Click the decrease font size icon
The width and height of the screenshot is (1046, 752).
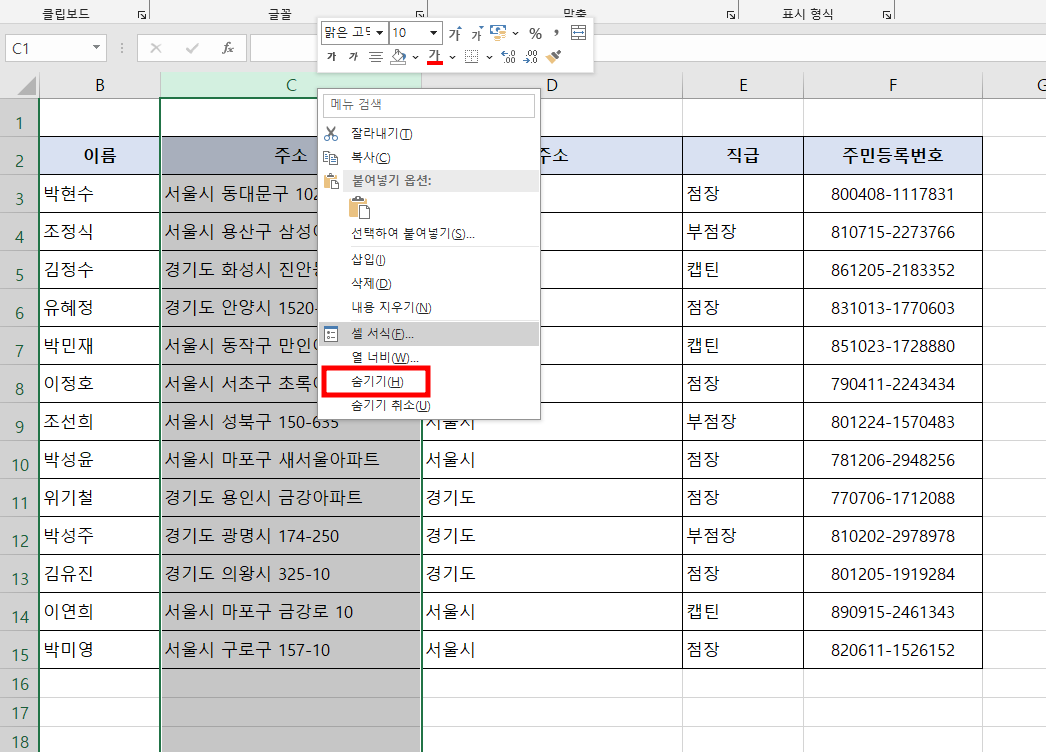click(x=476, y=33)
